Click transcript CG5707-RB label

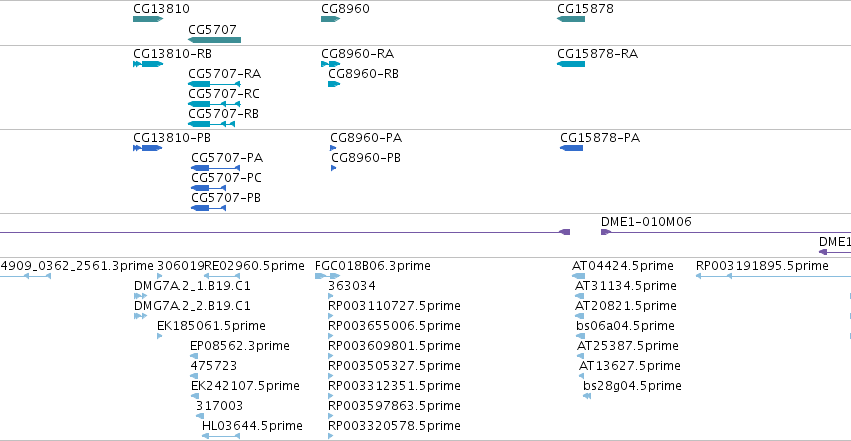pyautogui.click(x=224, y=113)
